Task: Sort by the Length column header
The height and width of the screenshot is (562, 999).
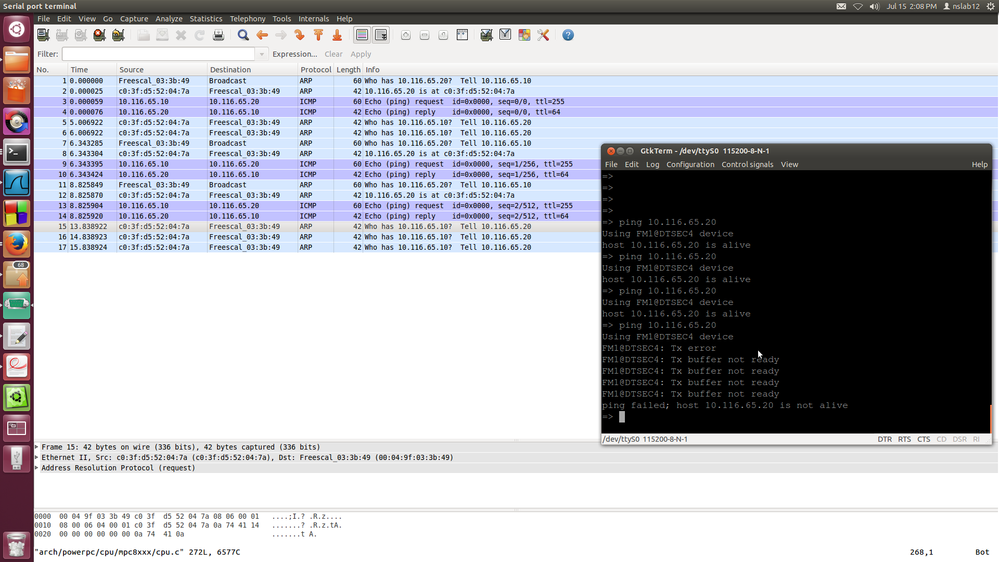Action: pyautogui.click(x=348, y=69)
